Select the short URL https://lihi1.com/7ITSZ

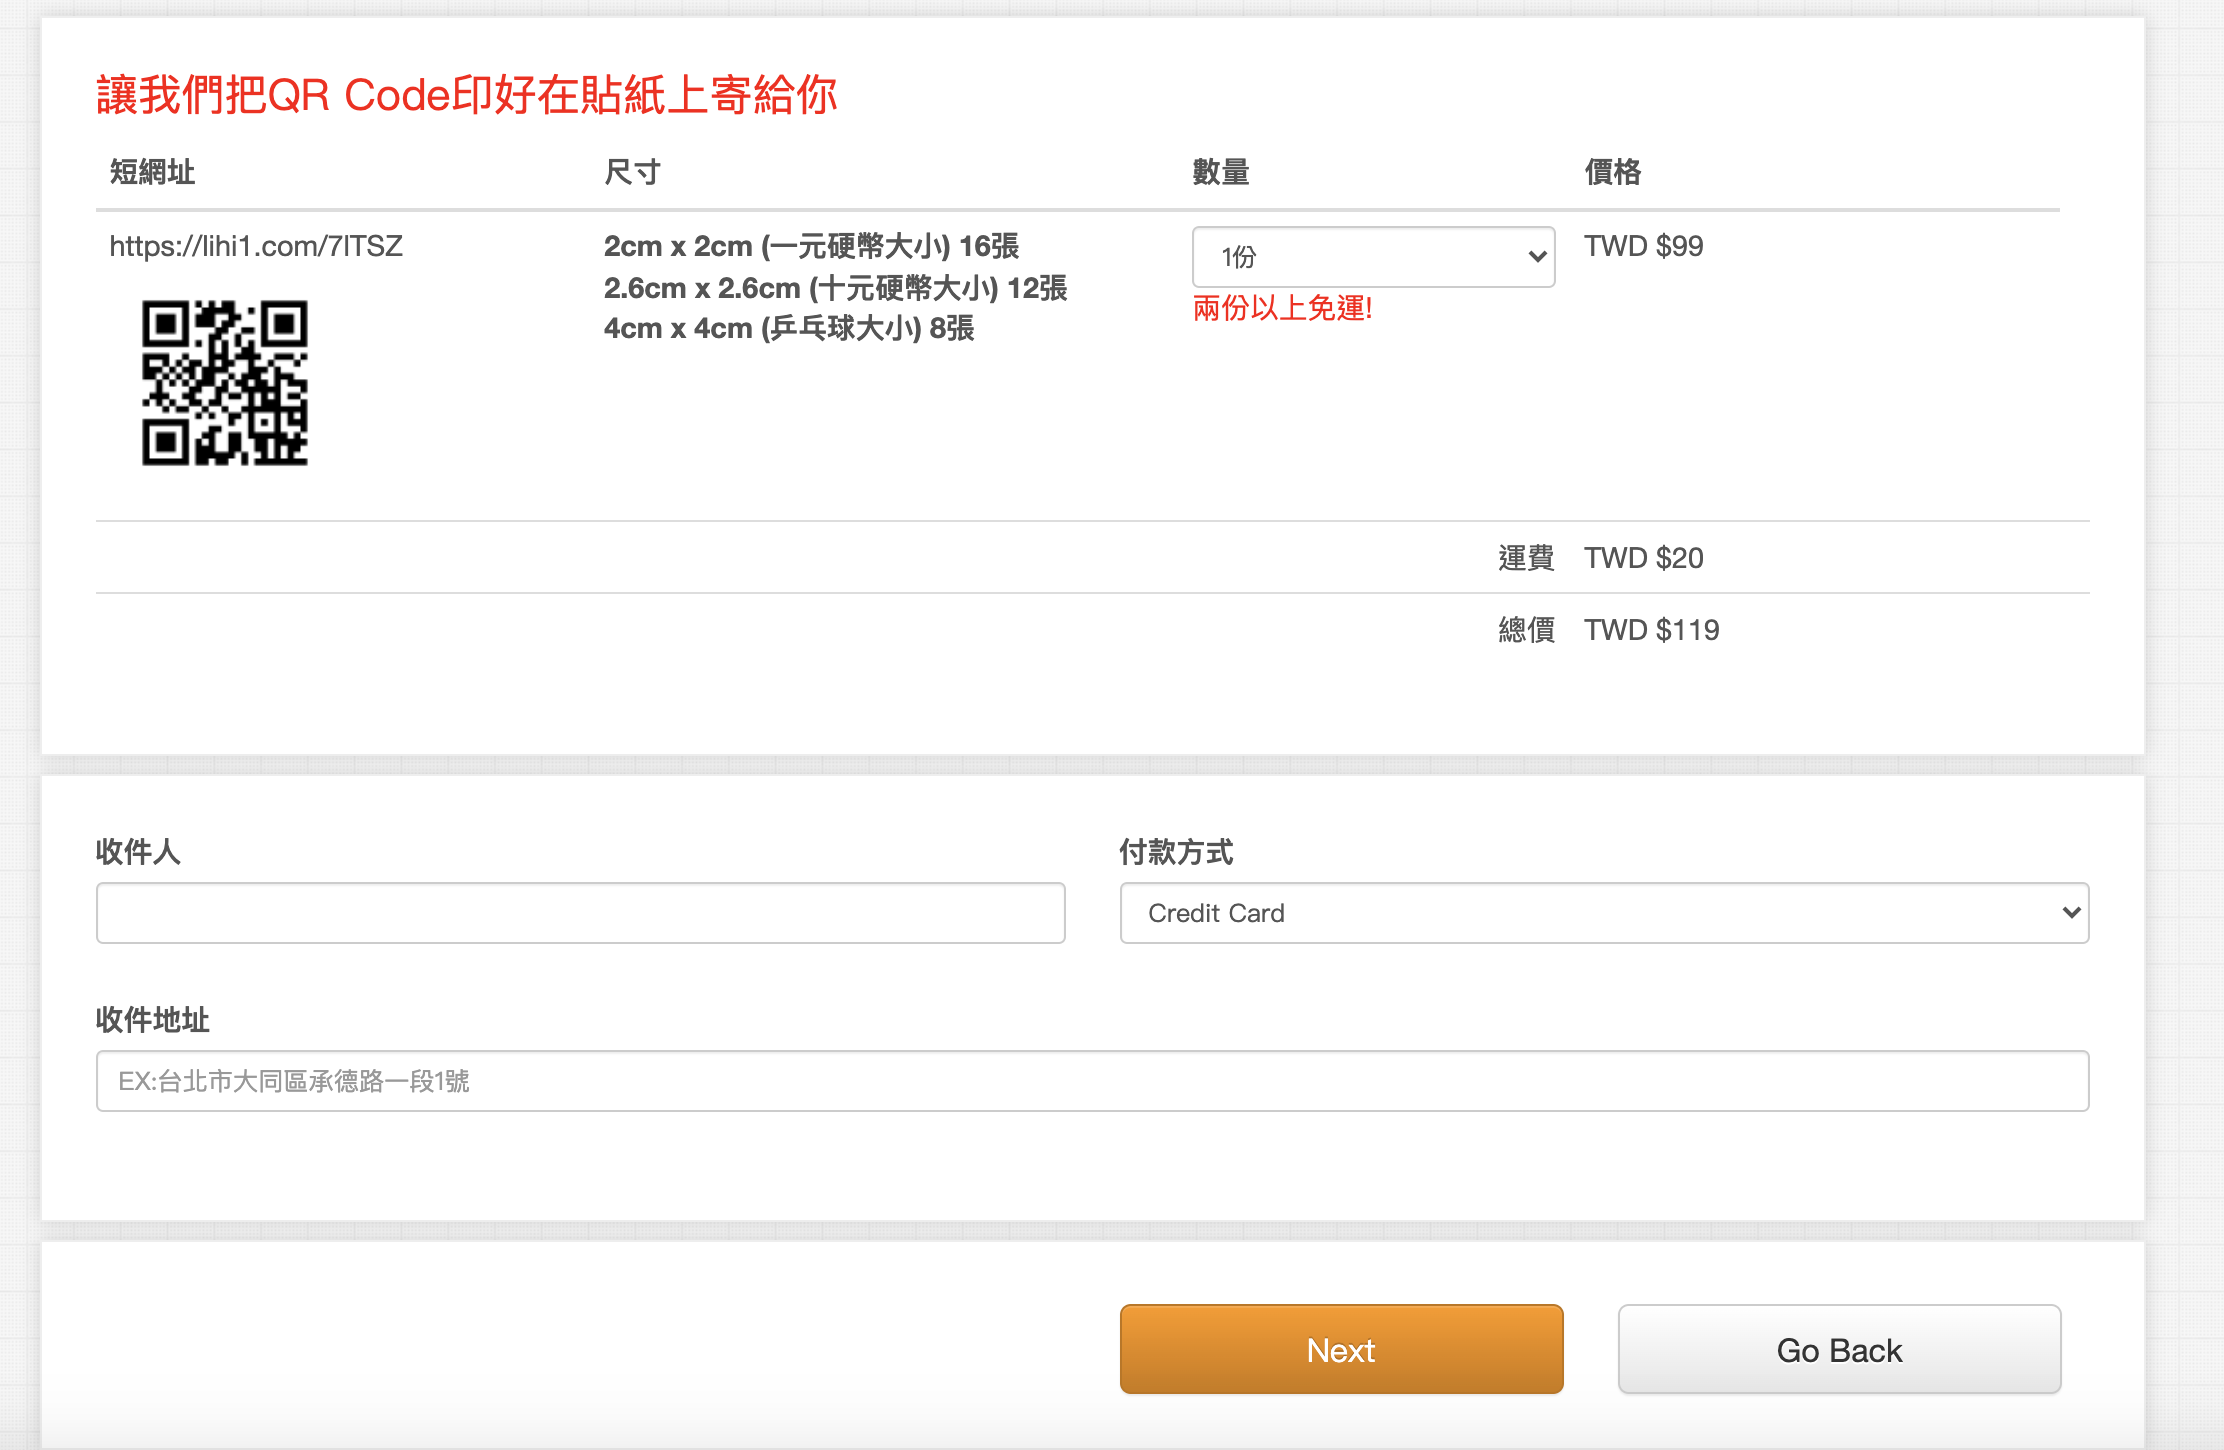click(256, 246)
